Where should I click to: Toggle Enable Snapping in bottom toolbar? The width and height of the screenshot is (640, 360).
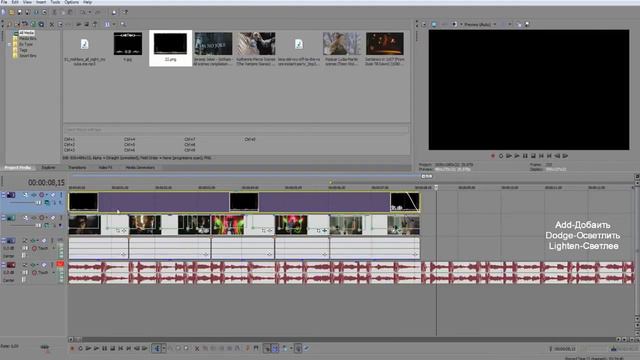(267, 349)
